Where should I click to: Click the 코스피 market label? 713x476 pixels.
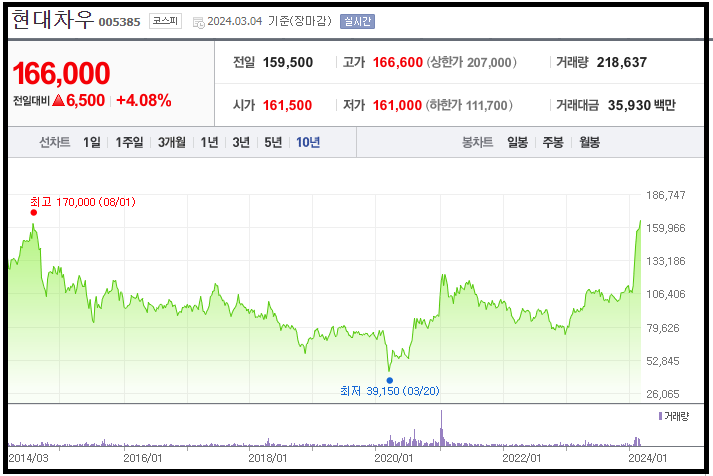(166, 21)
